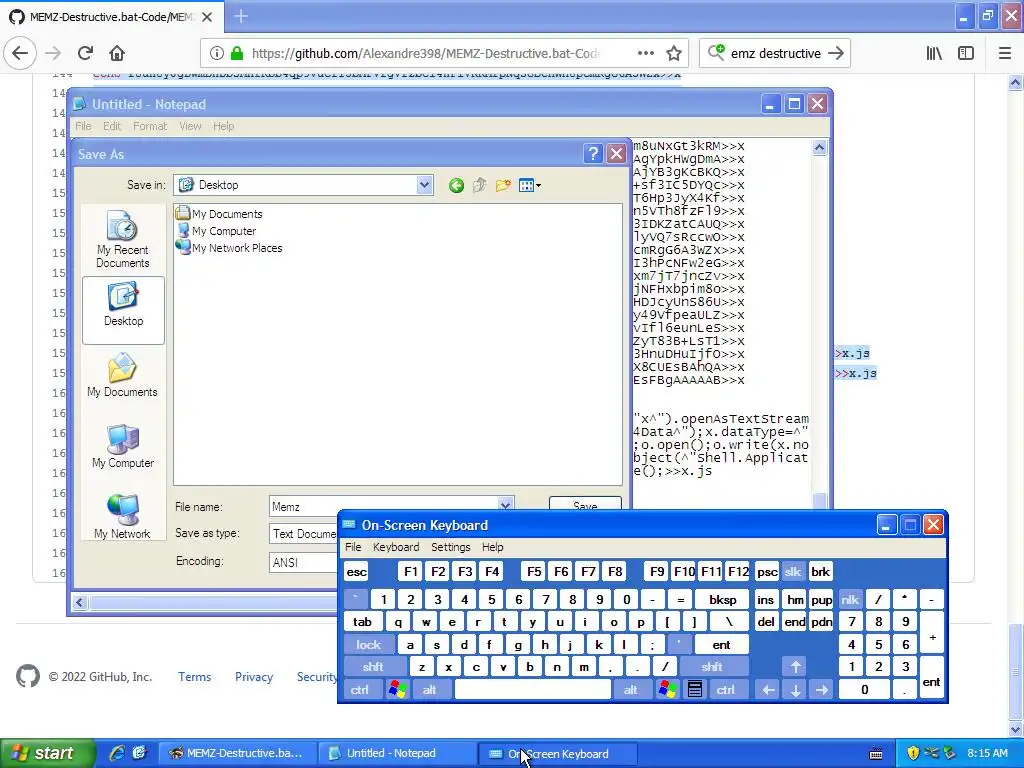Open View Menu in Save As
This screenshot has height=768, width=1024.
529,185
